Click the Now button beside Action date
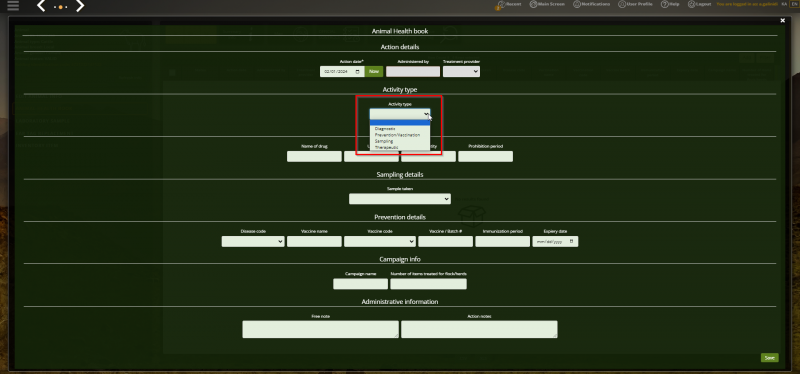The image size is (800, 374). pyautogui.click(x=374, y=71)
